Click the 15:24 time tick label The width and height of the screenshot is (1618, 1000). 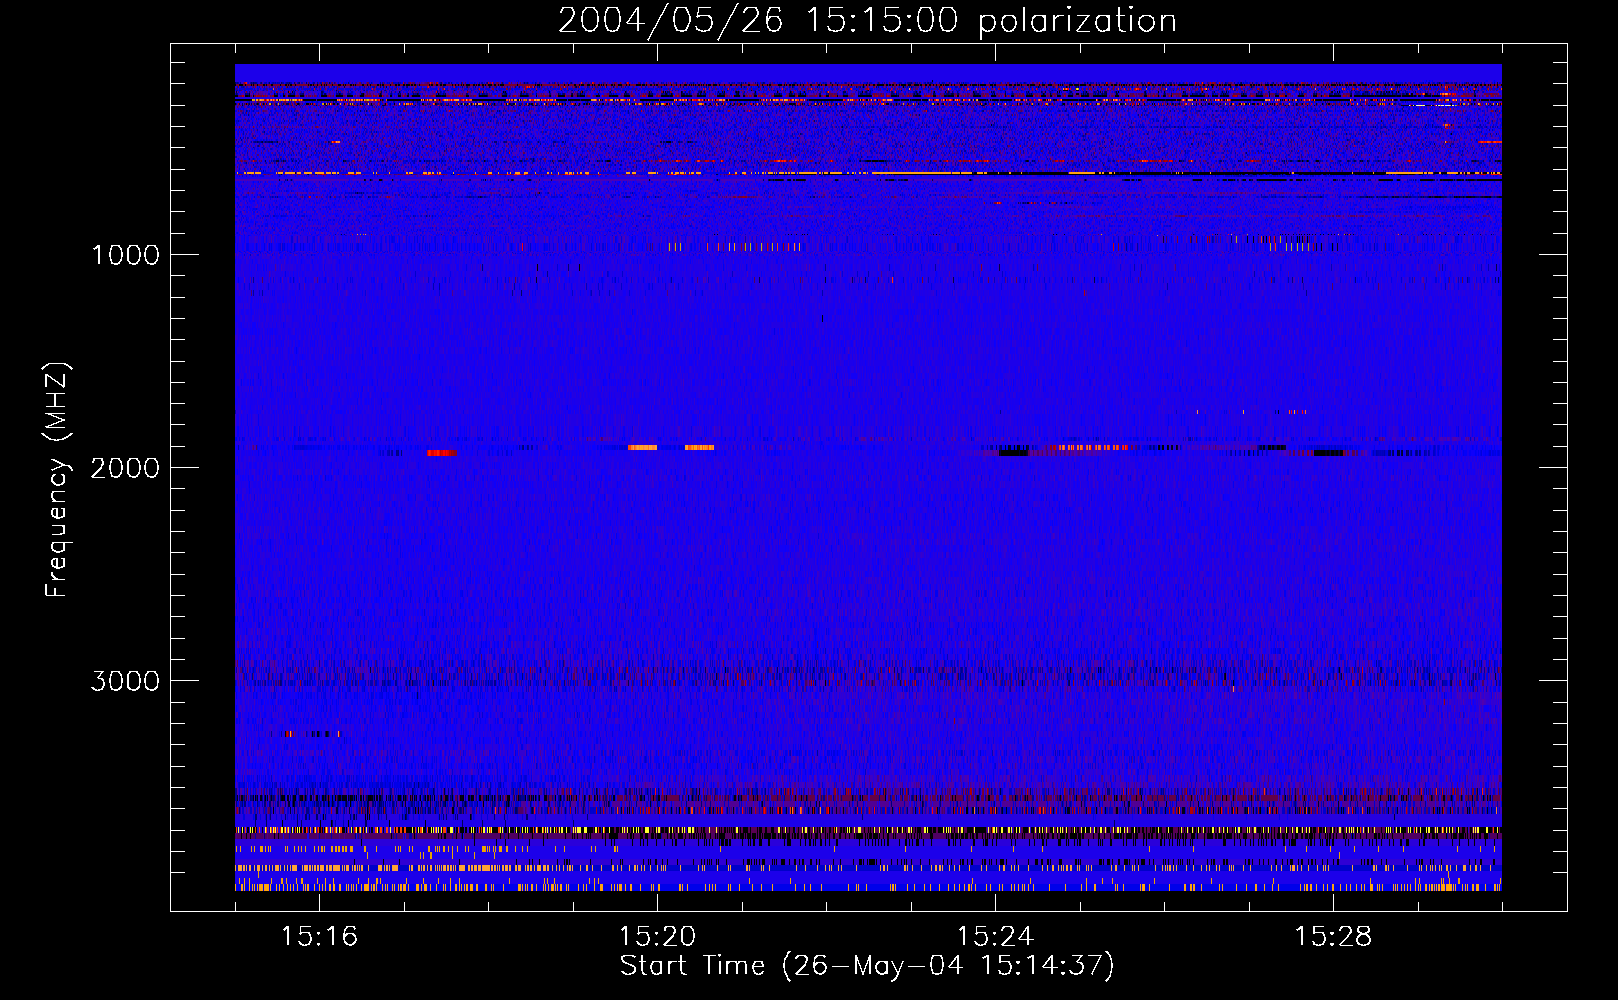point(995,936)
